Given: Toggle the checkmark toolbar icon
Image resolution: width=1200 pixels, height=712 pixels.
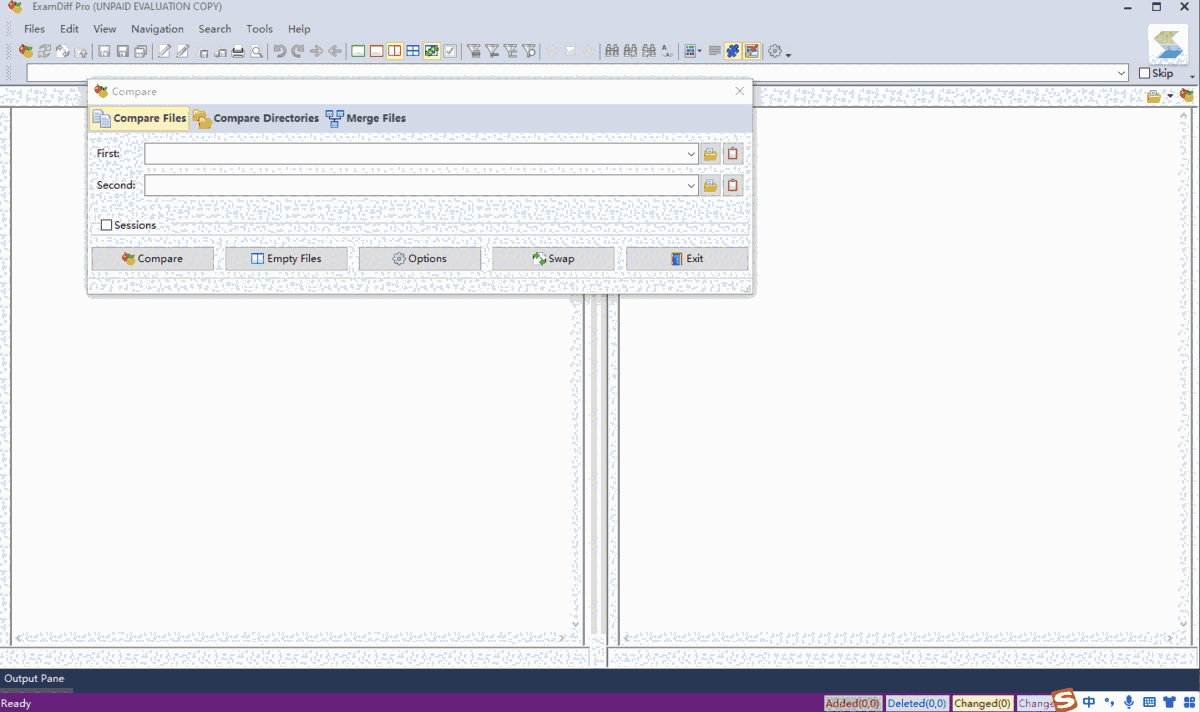Looking at the screenshot, I should [450, 51].
